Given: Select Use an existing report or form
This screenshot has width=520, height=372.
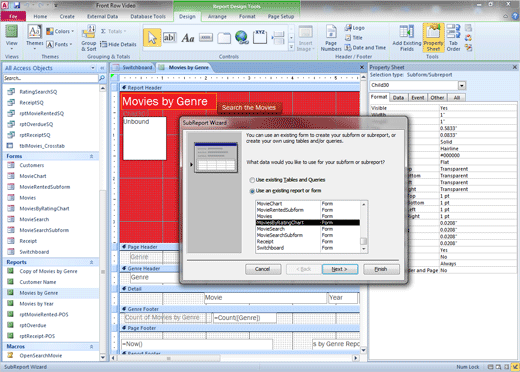Looking at the screenshot, I should click(285, 191).
